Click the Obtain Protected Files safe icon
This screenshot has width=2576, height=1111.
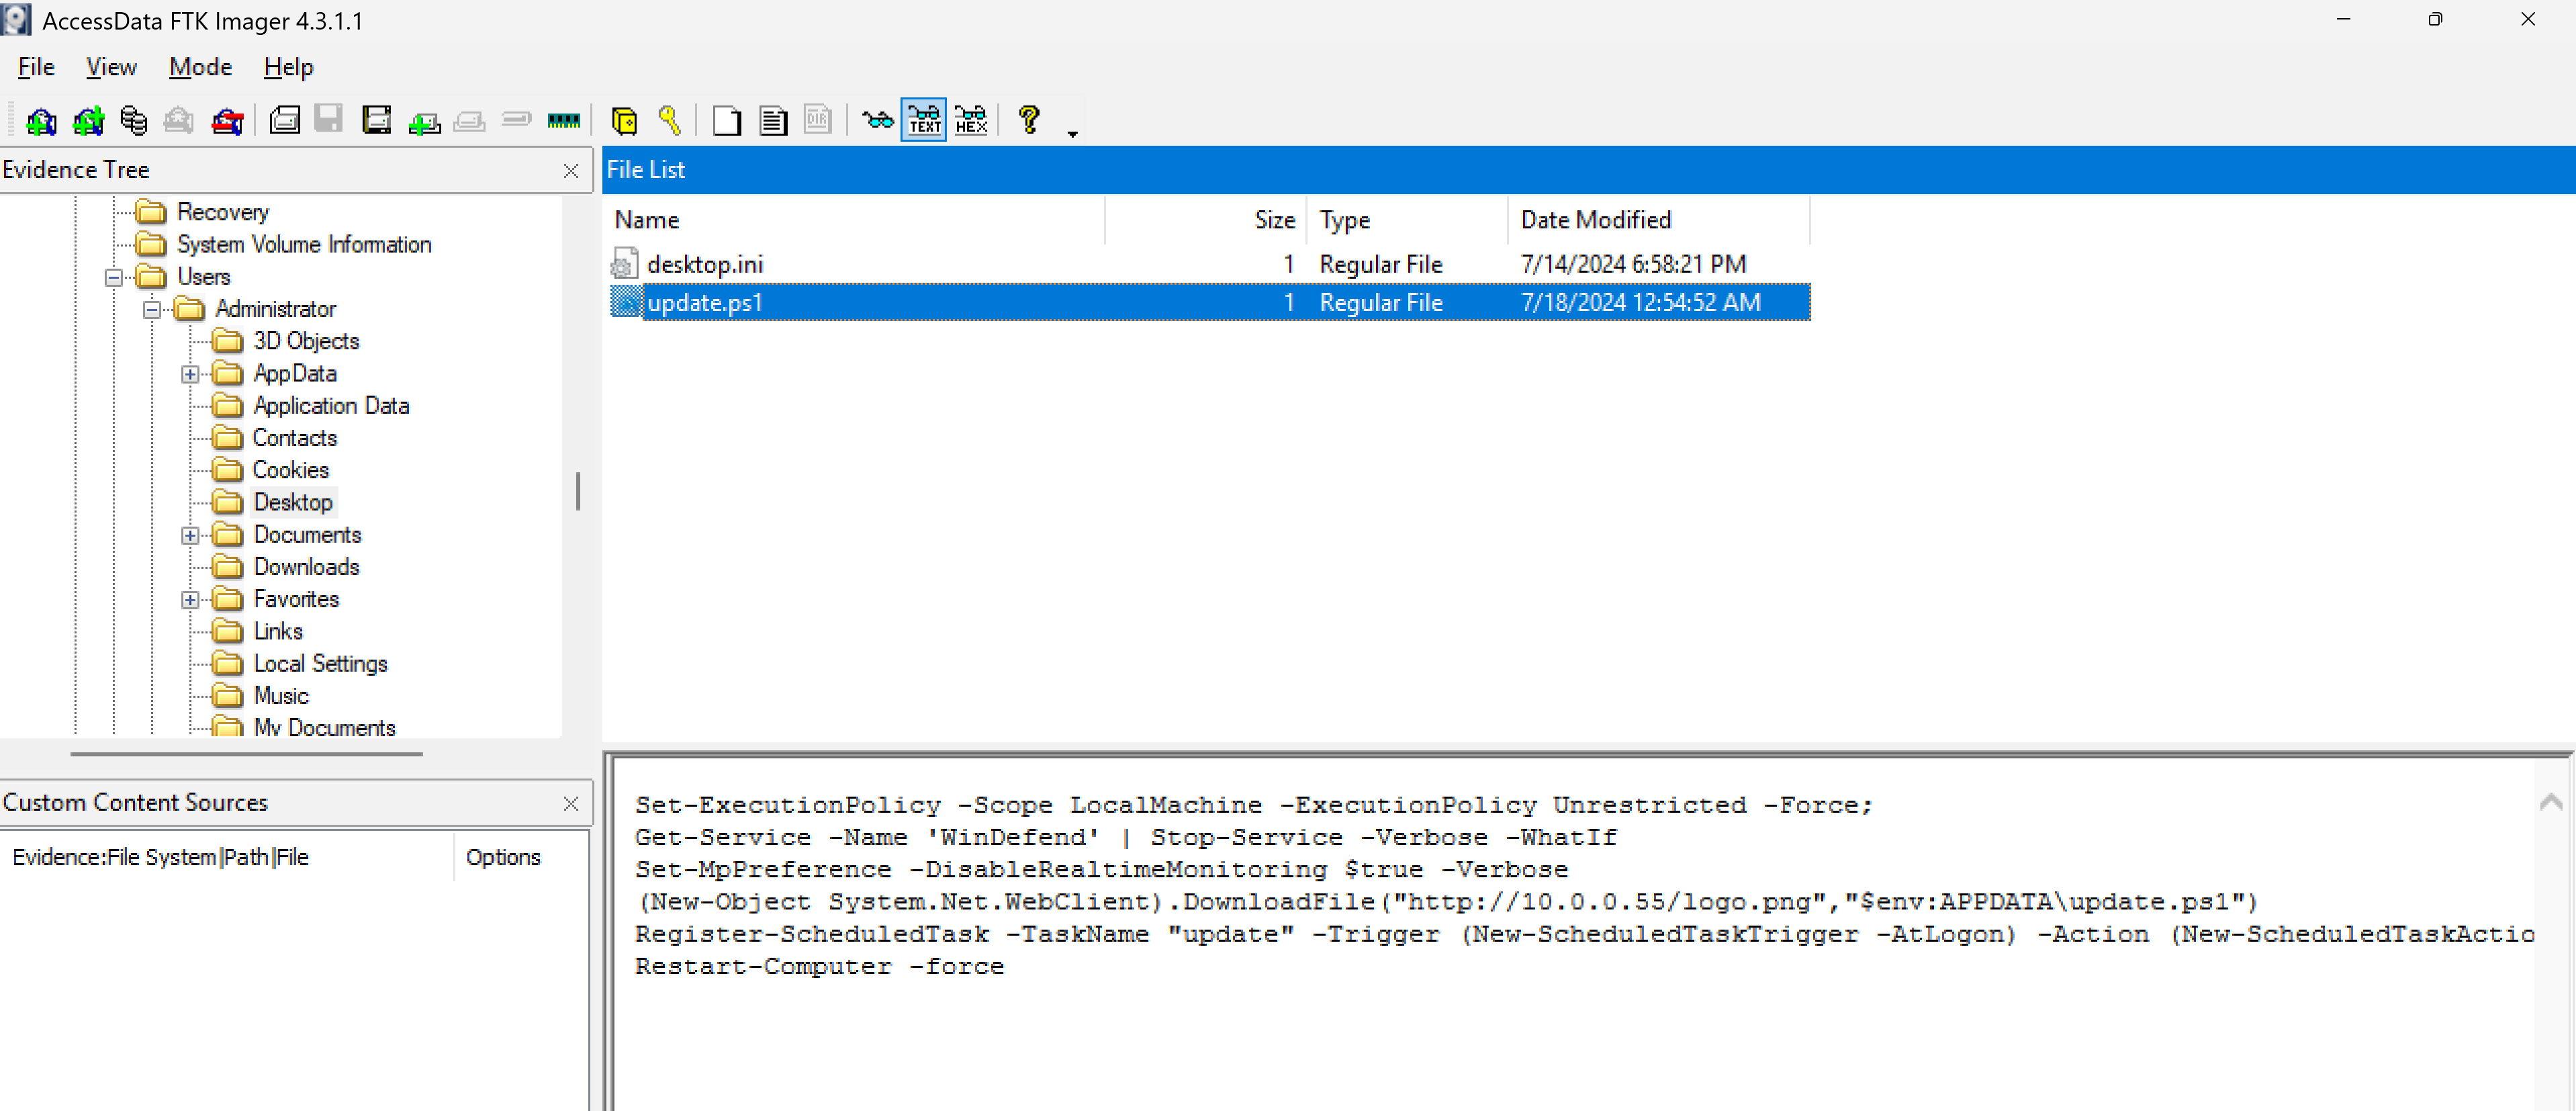(624, 121)
